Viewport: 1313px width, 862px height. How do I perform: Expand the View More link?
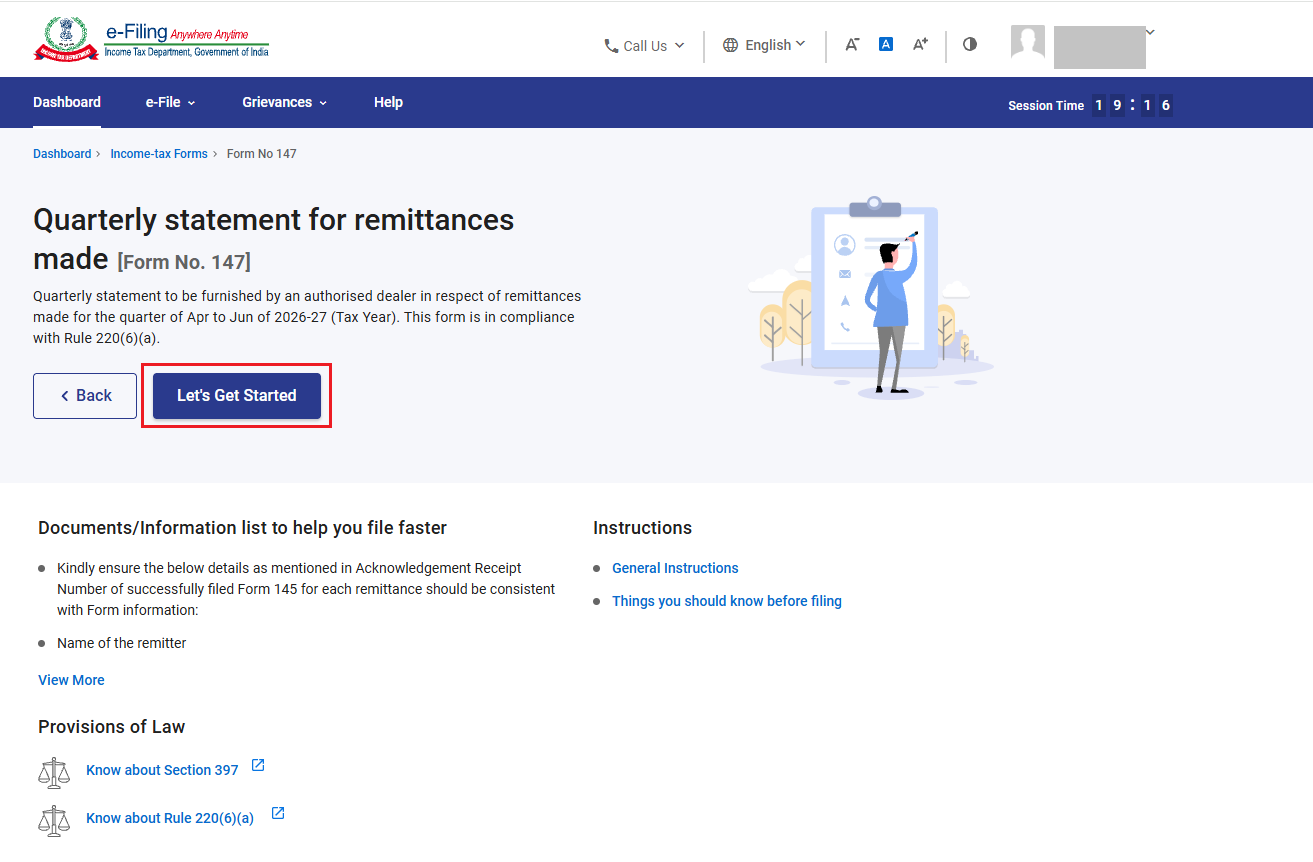pyautogui.click(x=71, y=680)
